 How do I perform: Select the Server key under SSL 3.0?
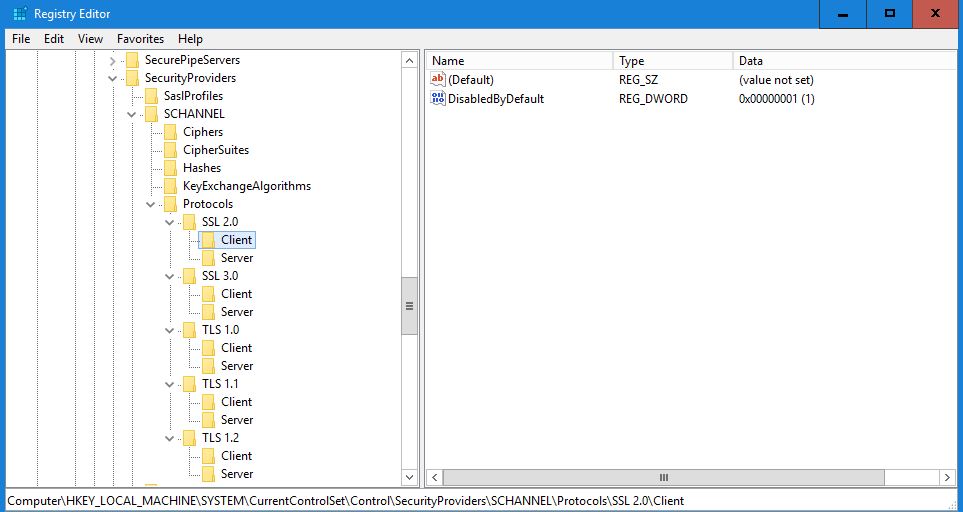pyautogui.click(x=236, y=312)
